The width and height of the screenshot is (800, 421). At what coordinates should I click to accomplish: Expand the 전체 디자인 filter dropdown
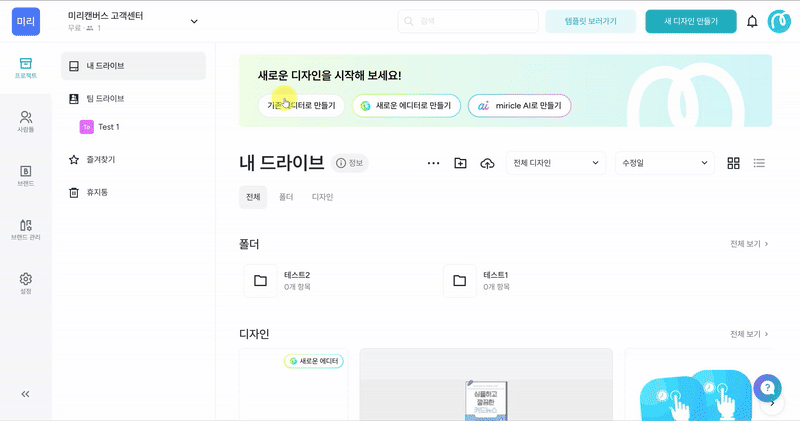tap(555, 163)
